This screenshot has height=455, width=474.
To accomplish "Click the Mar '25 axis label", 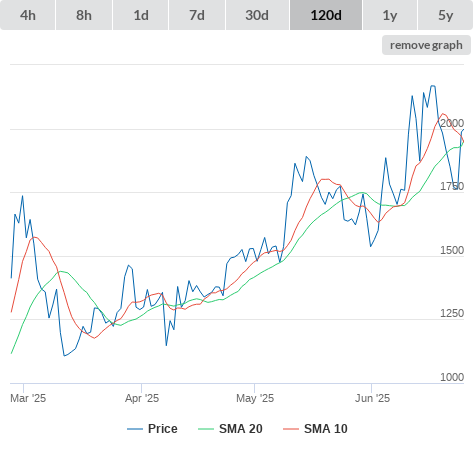I will click(x=28, y=398).
